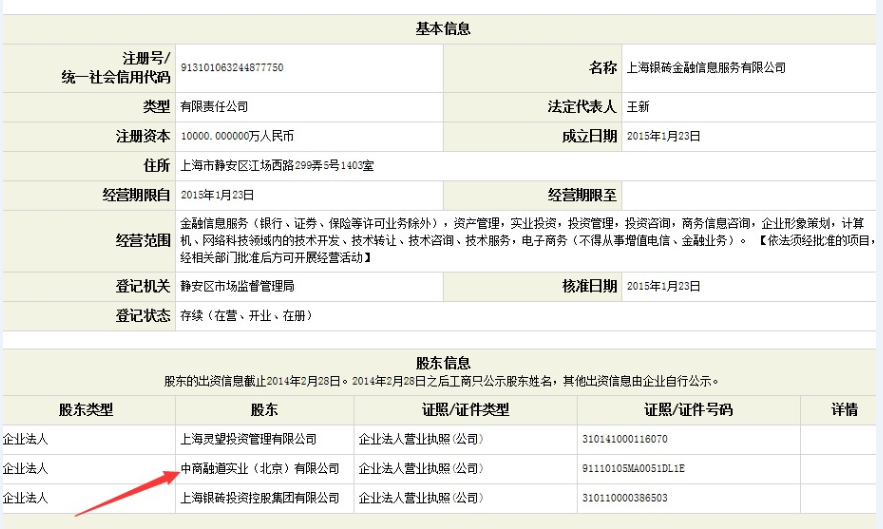Screen dimensions: 883x529
Task: Click the 股东类型 column header
Action: point(86,410)
